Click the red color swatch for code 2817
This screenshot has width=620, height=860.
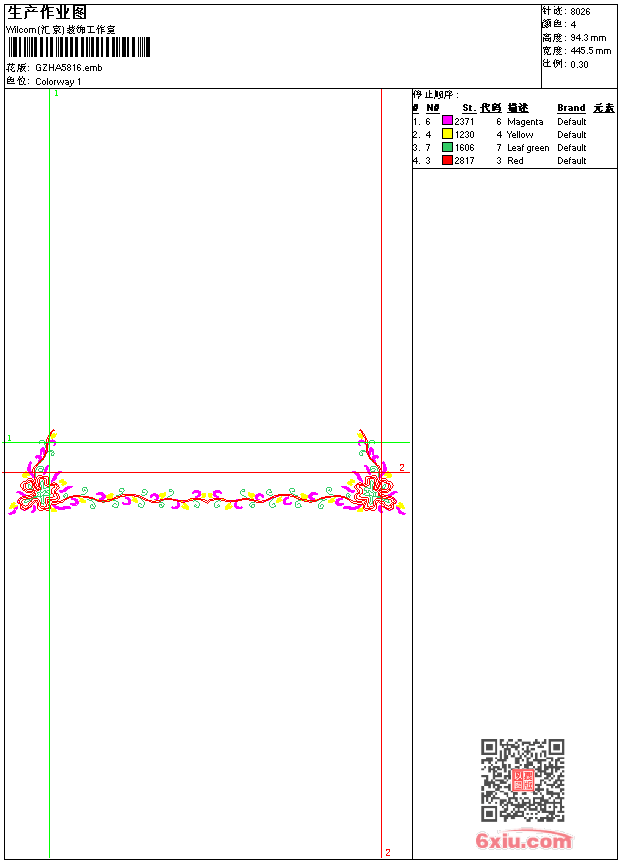coord(447,161)
